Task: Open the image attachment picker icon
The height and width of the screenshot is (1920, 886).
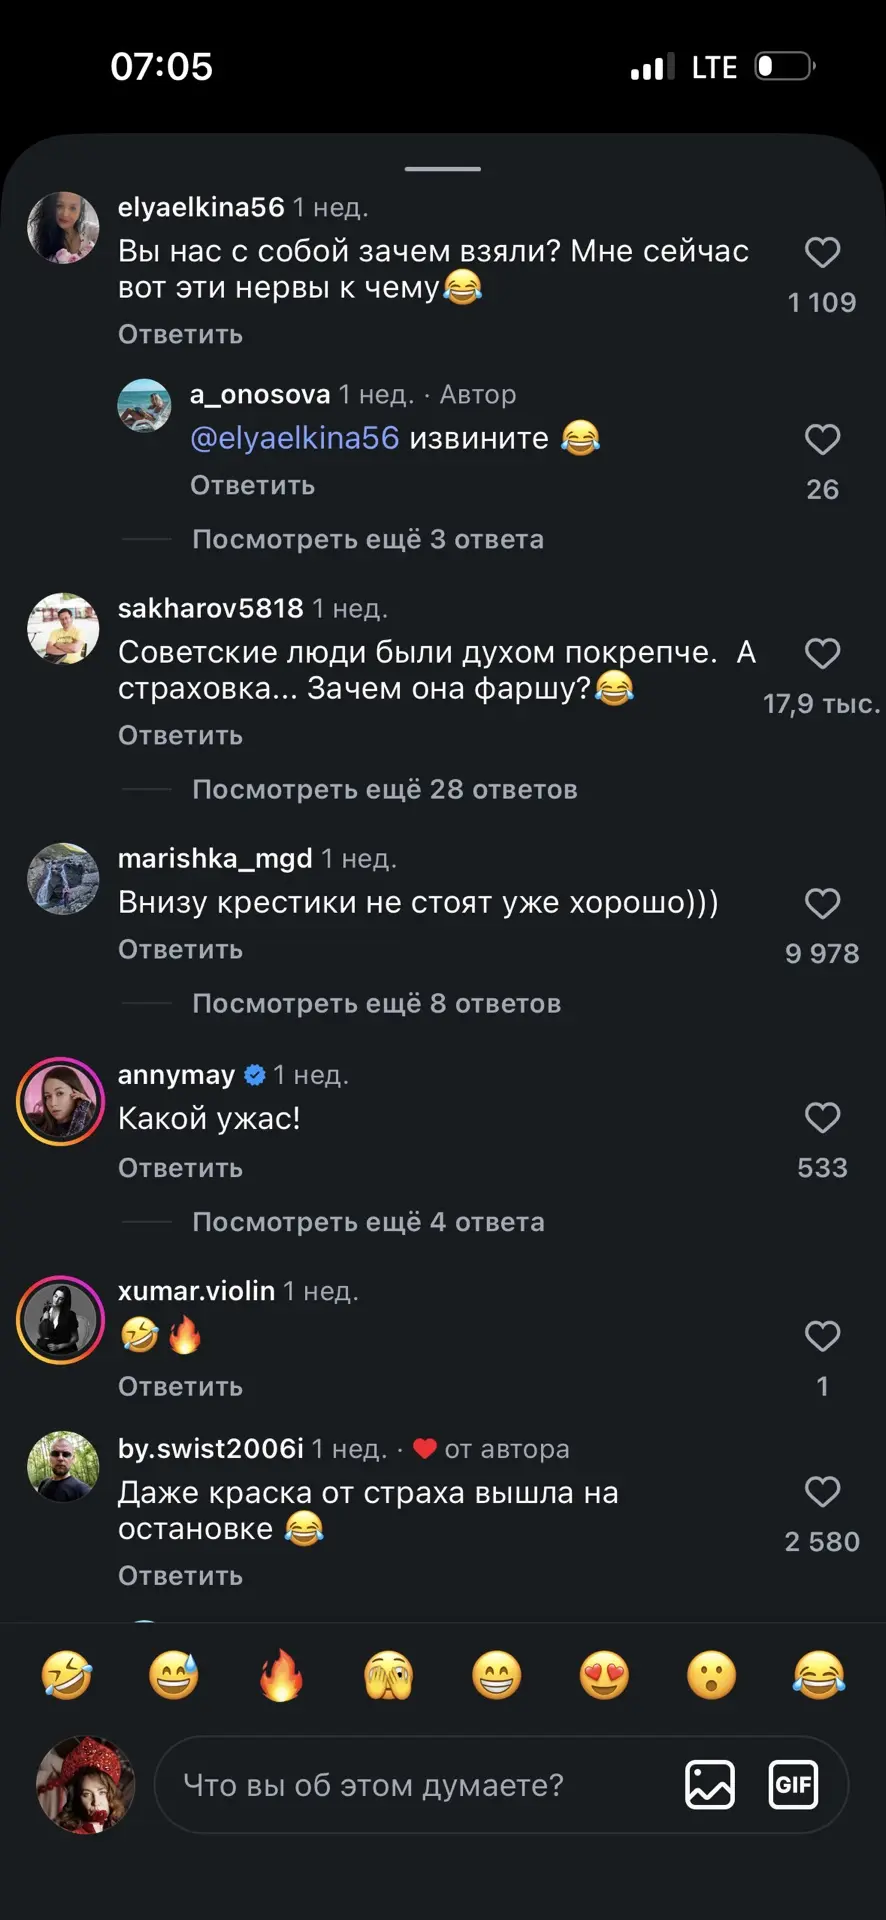Action: [710, 1785]
